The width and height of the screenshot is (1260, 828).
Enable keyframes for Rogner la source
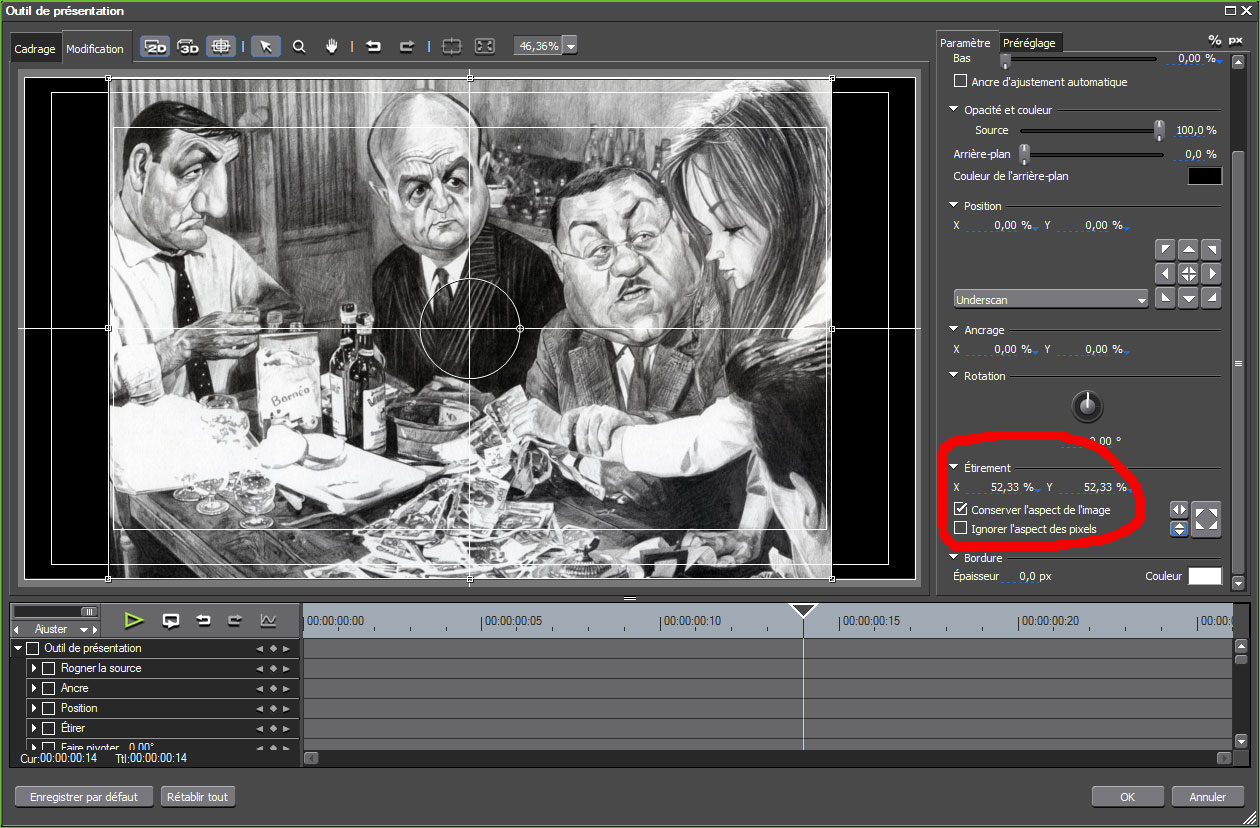(48, 668)
